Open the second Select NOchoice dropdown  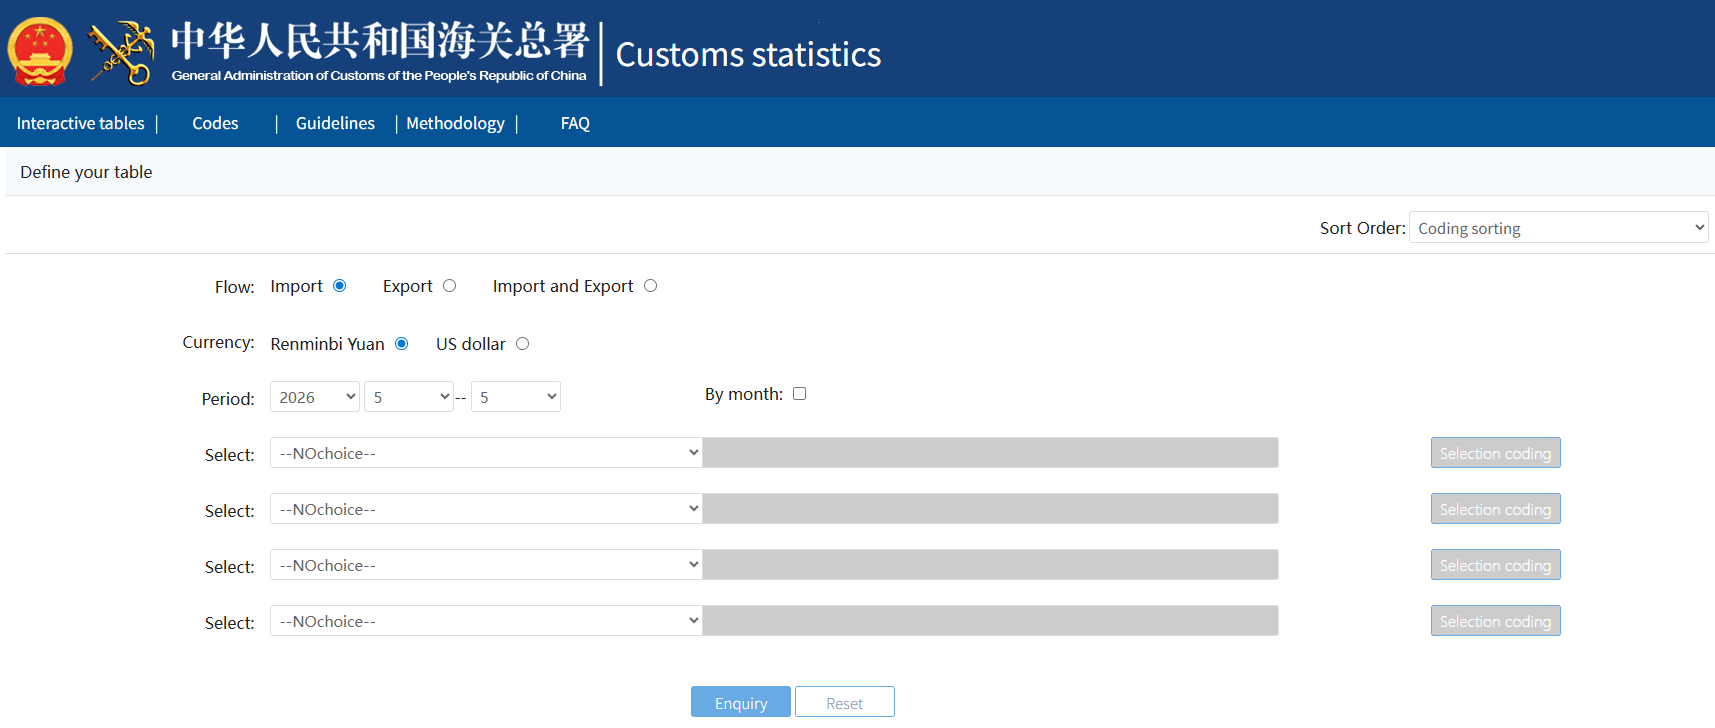486,509
